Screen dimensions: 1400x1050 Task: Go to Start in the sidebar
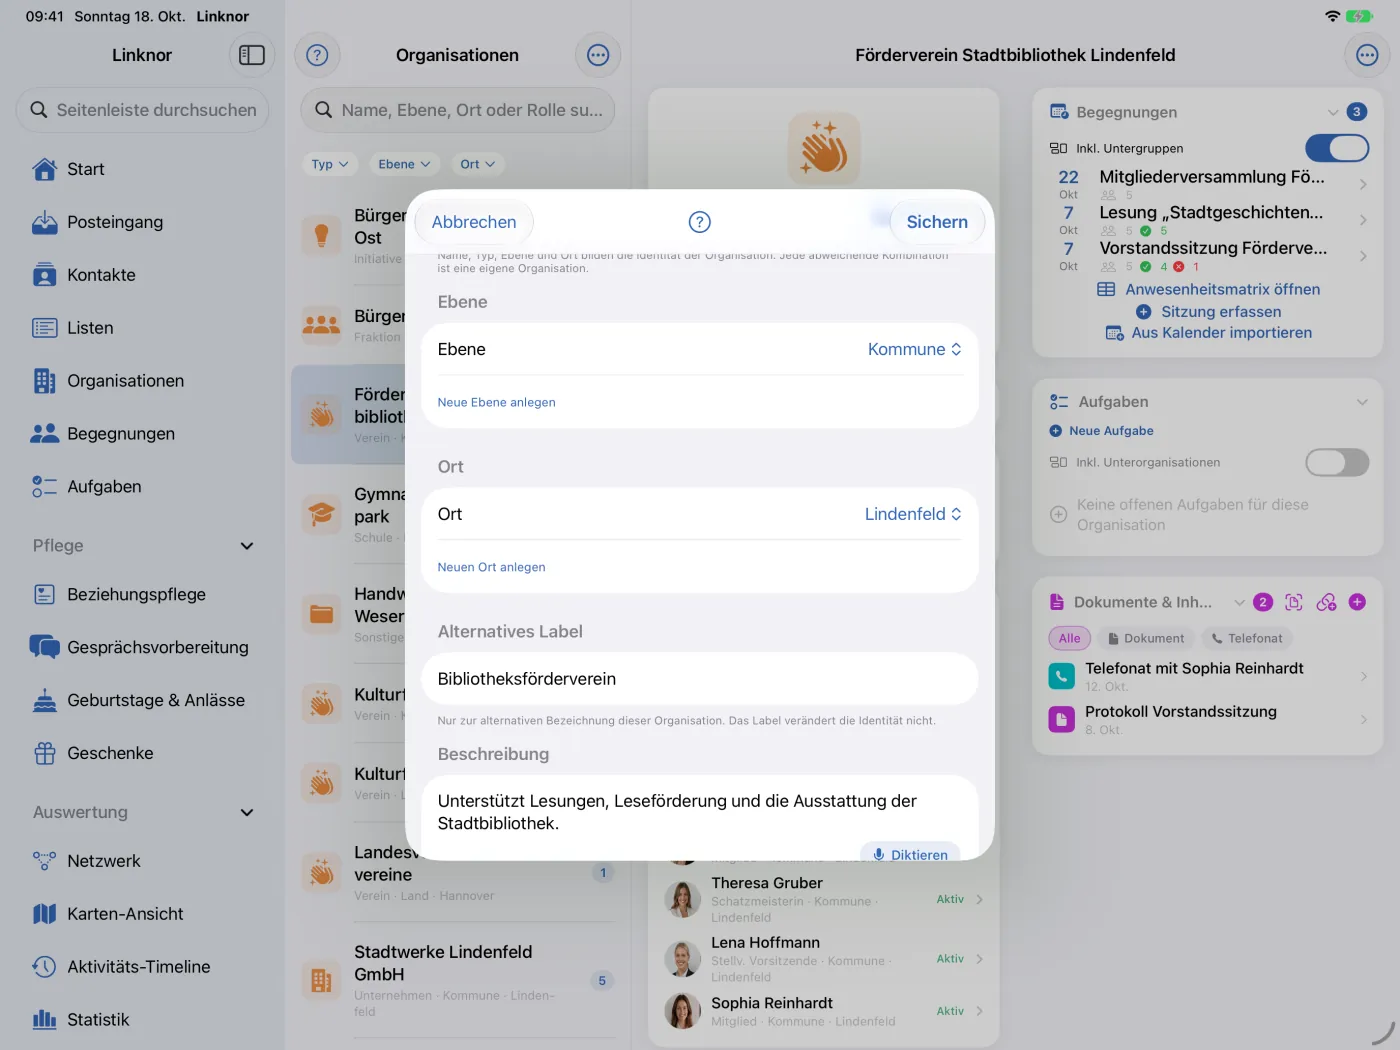click(x=142, y=169)
